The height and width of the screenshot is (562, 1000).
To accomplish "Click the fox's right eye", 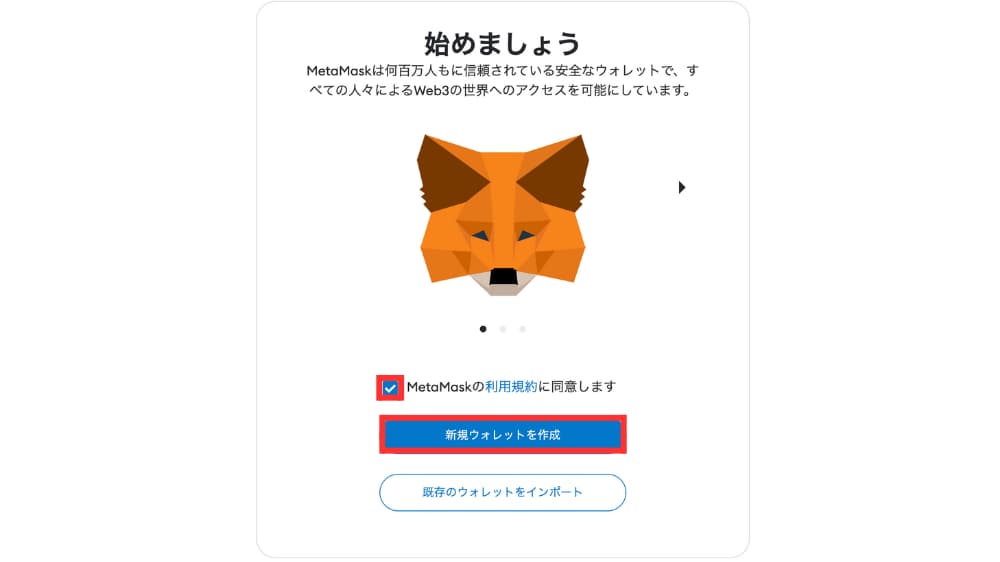I will point(526,235).
